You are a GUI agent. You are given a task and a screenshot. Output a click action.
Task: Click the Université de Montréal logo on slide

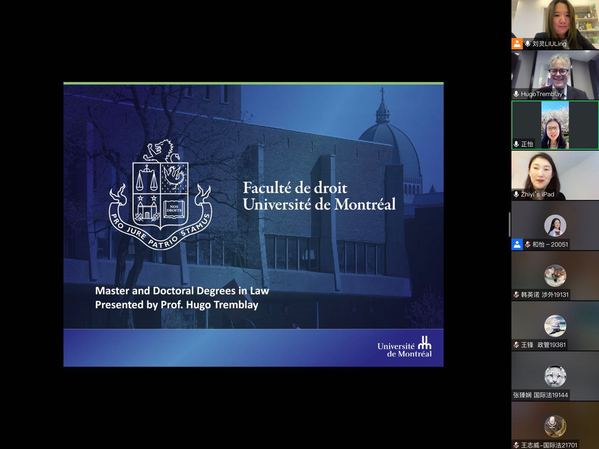(x=405, y=347)
